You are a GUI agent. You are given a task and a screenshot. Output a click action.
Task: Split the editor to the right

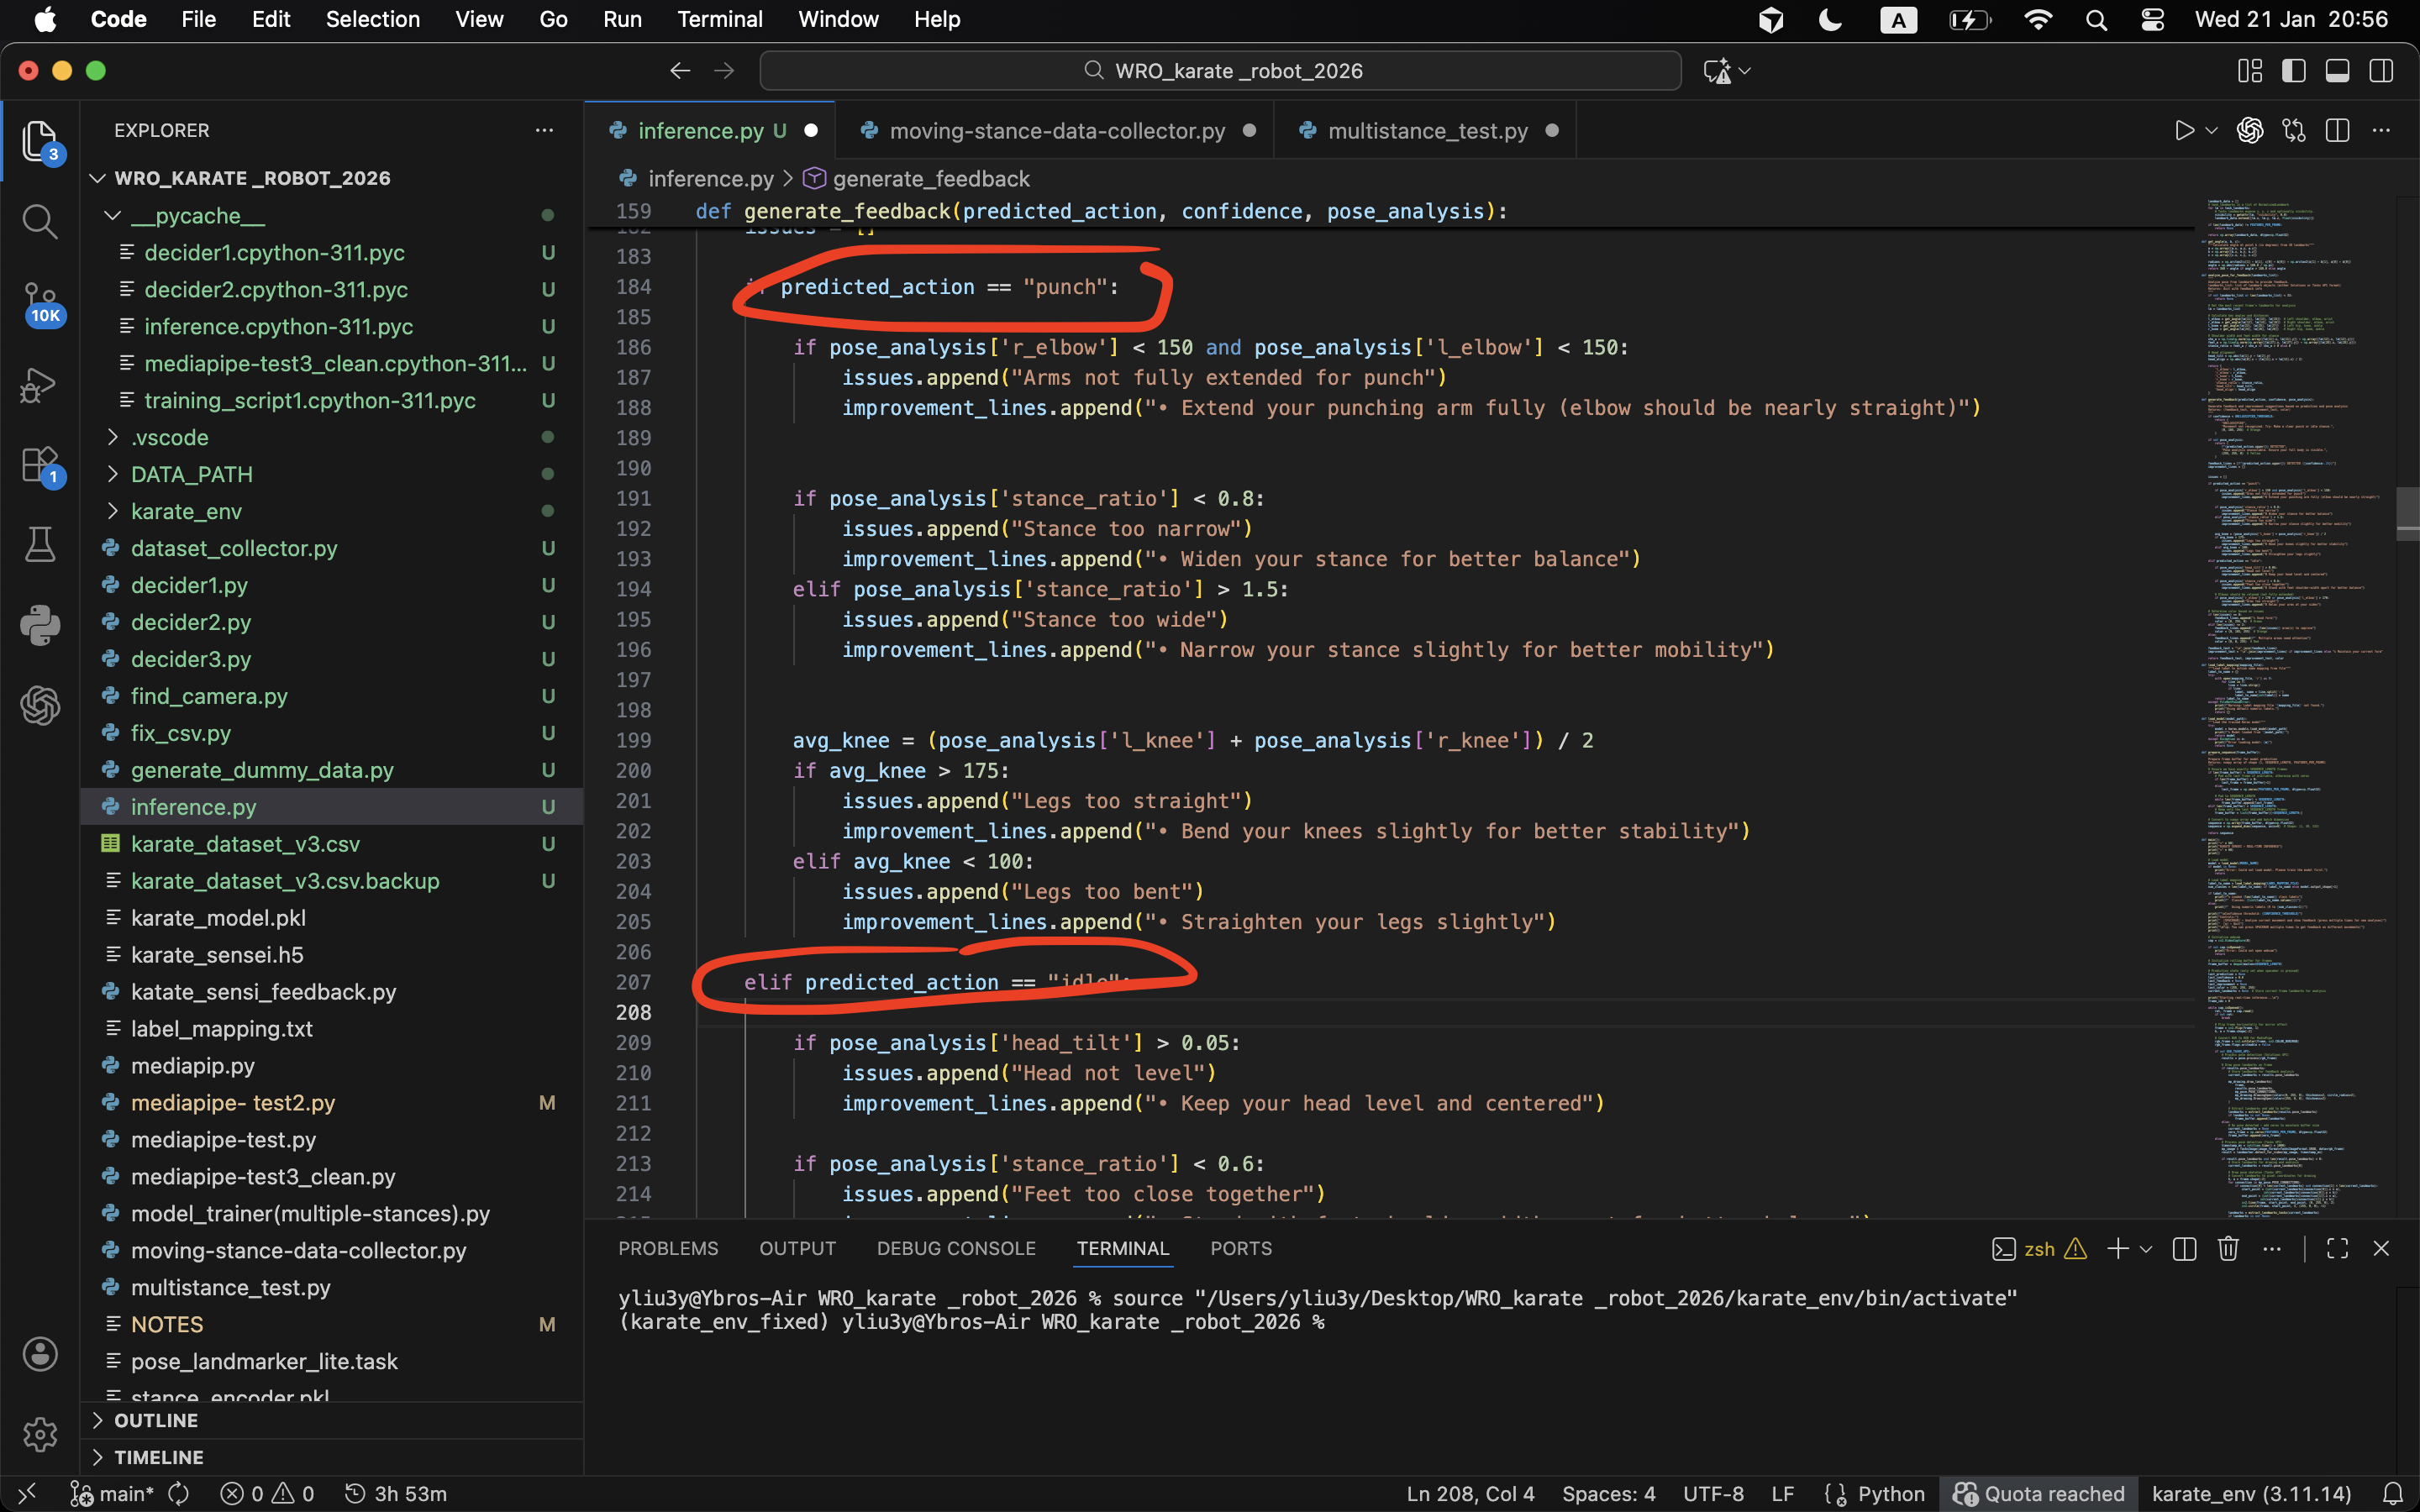pos(2337,131)
